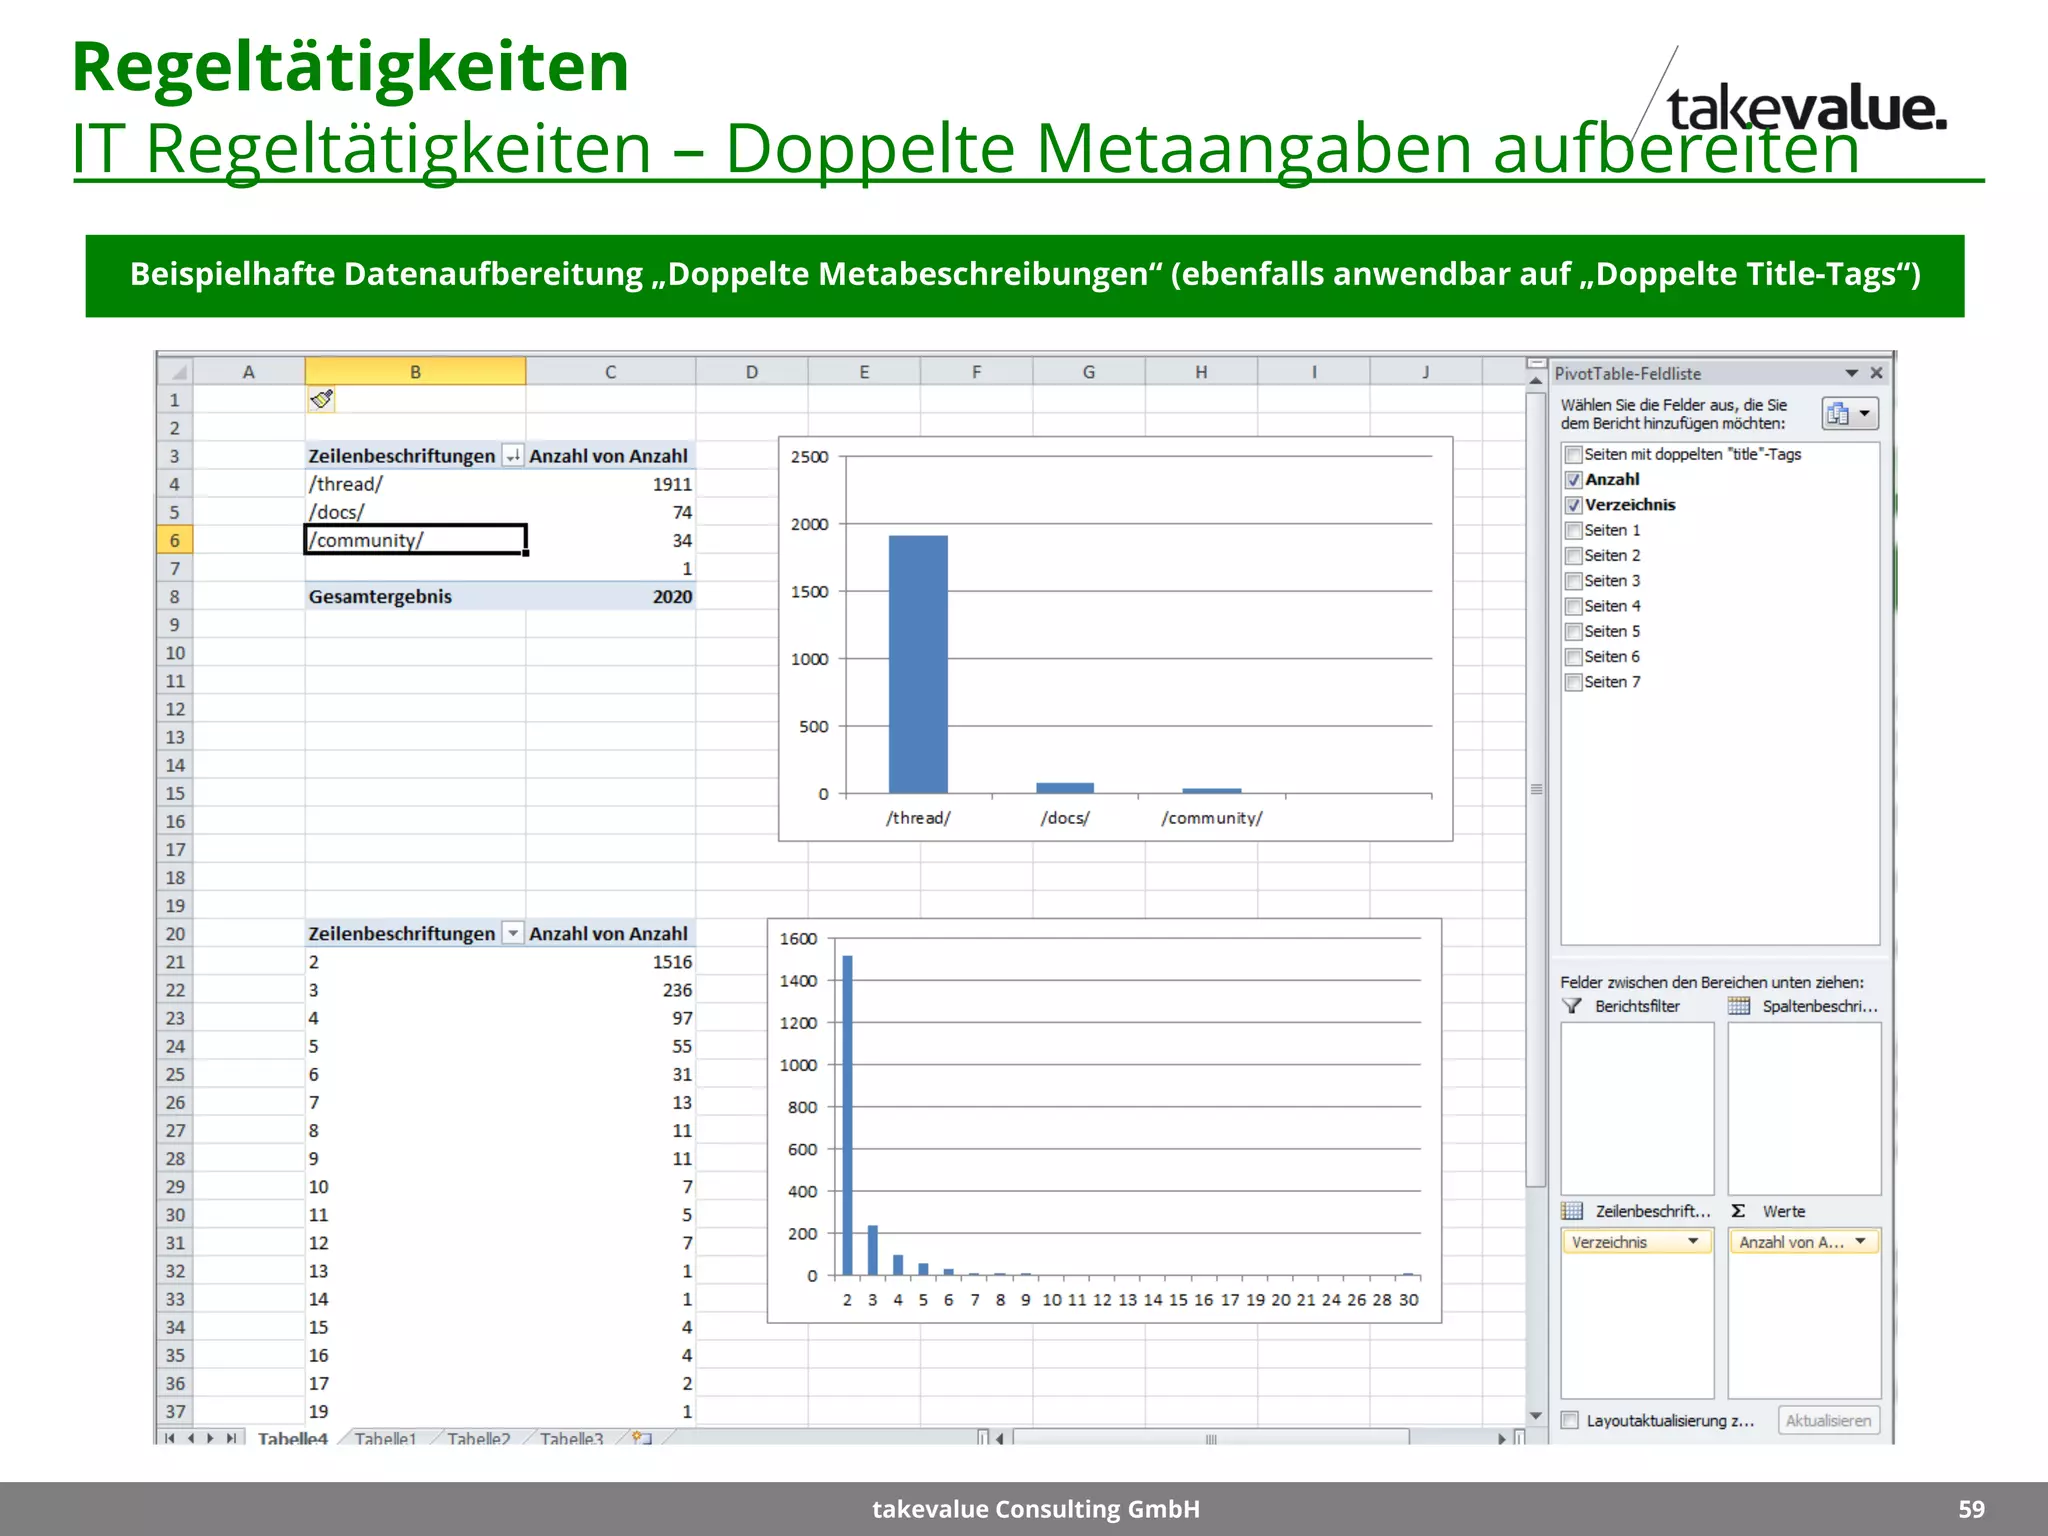Select the /docs/ cell
Viewport: 2048px width, 1536px height.
coord(415,512)
